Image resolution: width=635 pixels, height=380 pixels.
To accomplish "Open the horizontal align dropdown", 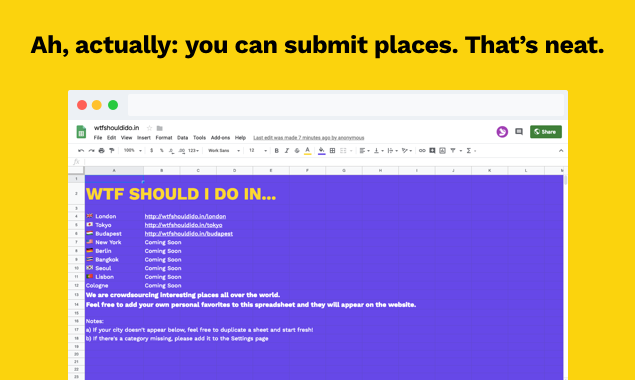I will tap(364, 151).
